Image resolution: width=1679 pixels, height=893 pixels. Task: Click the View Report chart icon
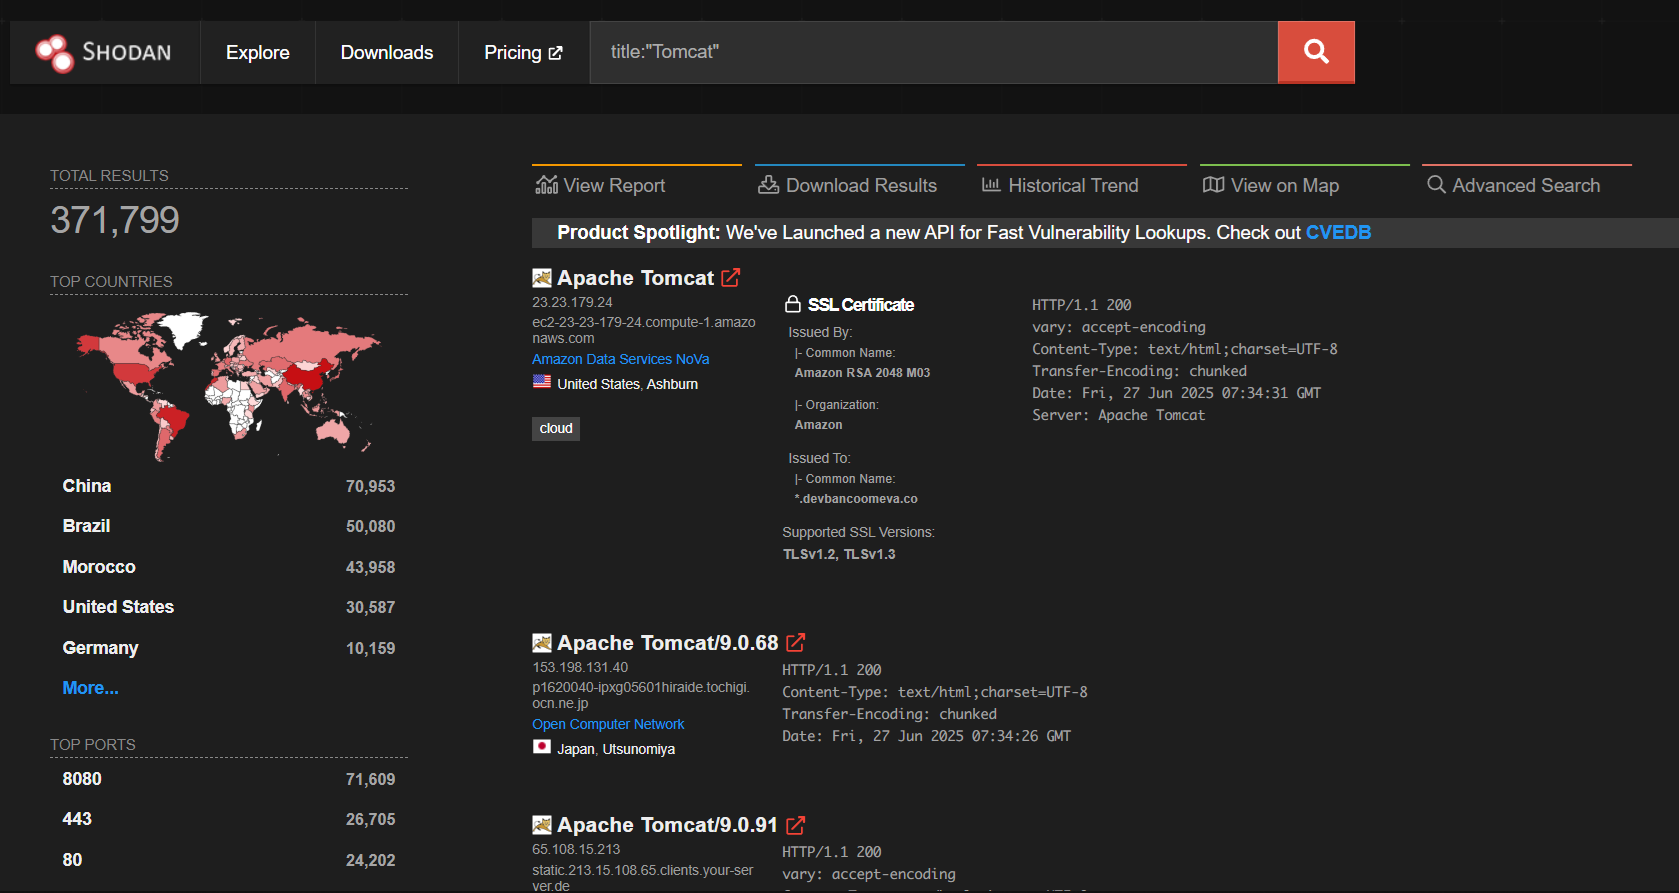[547, 185]
